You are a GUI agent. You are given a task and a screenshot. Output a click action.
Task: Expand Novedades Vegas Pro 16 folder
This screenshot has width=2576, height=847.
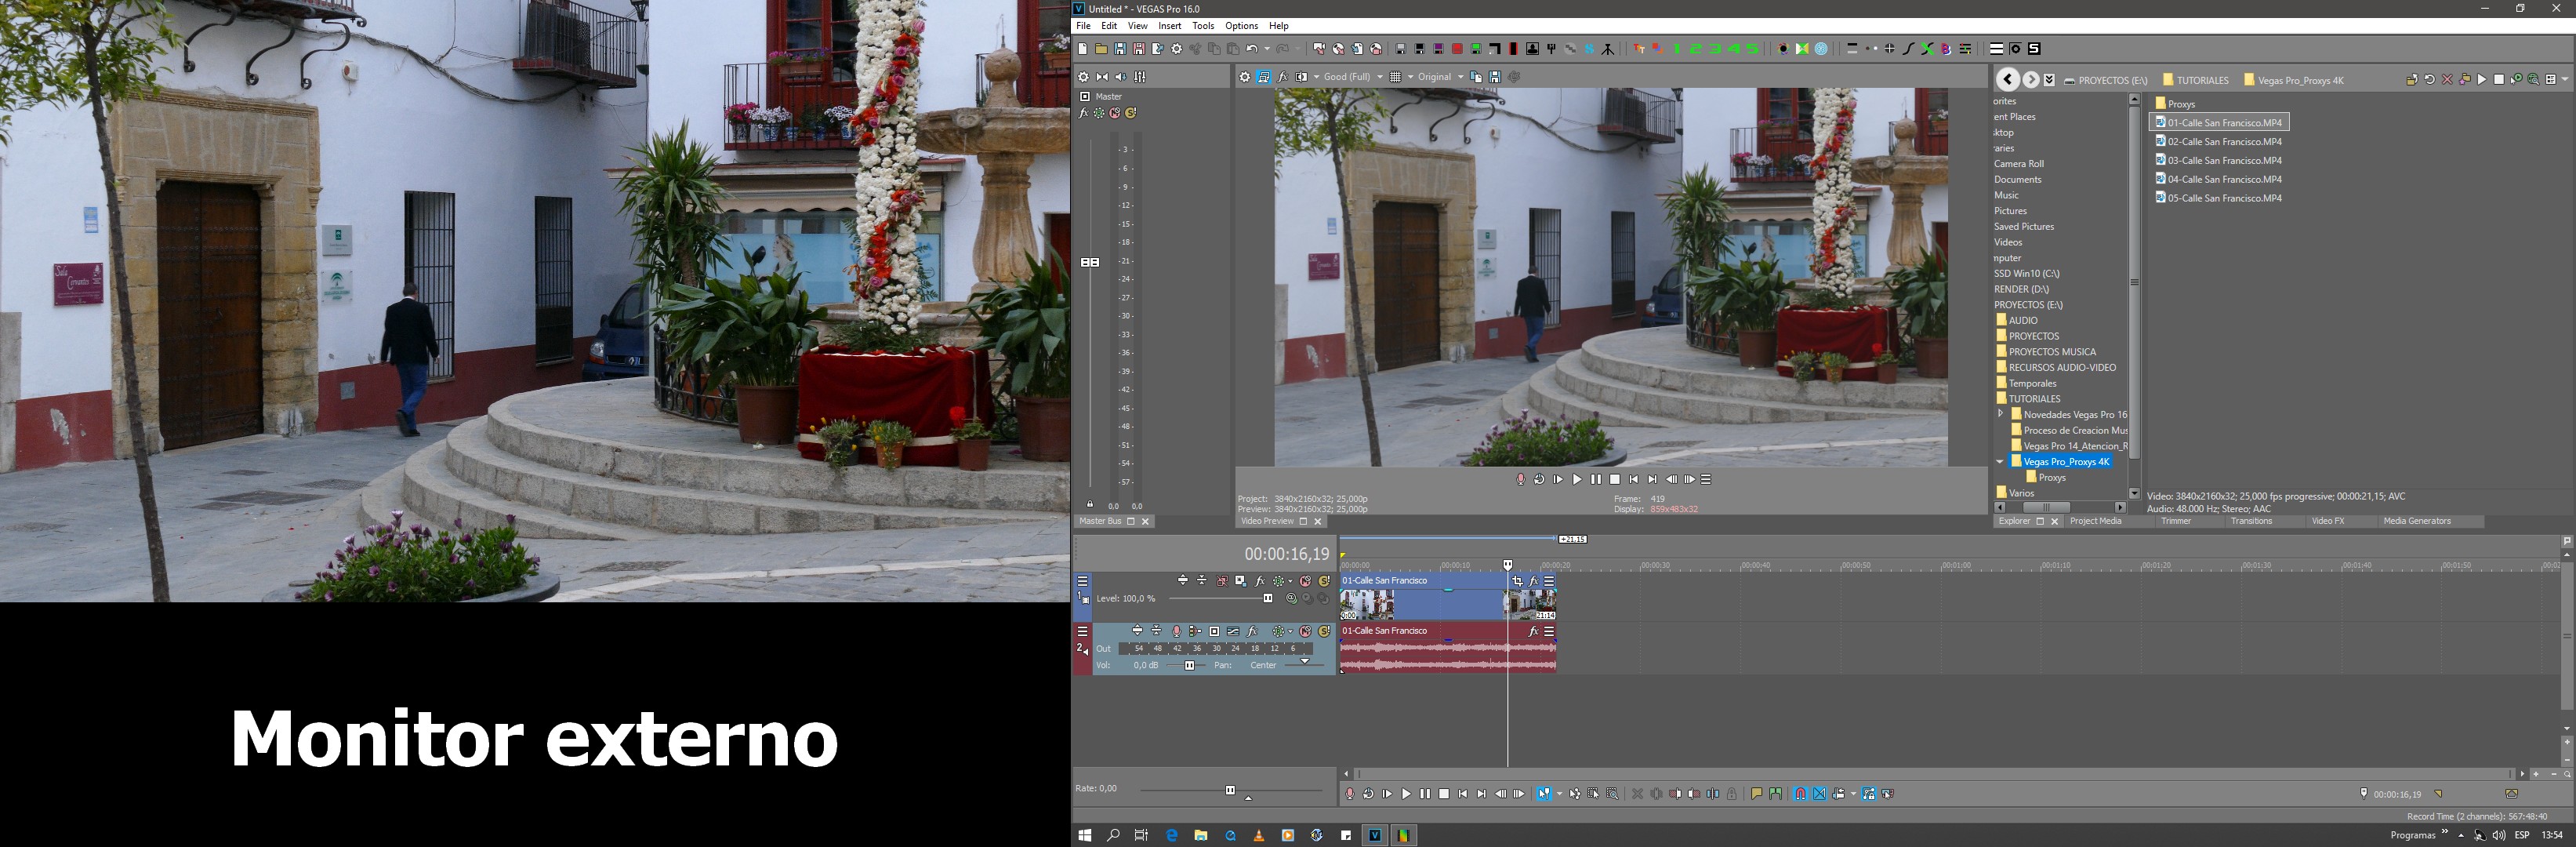2001,414
